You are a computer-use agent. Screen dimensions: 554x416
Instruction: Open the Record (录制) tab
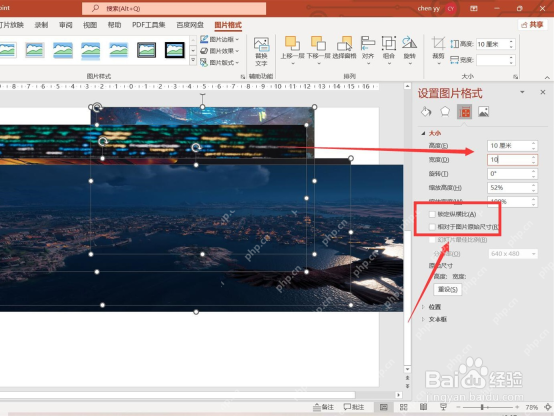pyautogui.click(x=41, y=25)
